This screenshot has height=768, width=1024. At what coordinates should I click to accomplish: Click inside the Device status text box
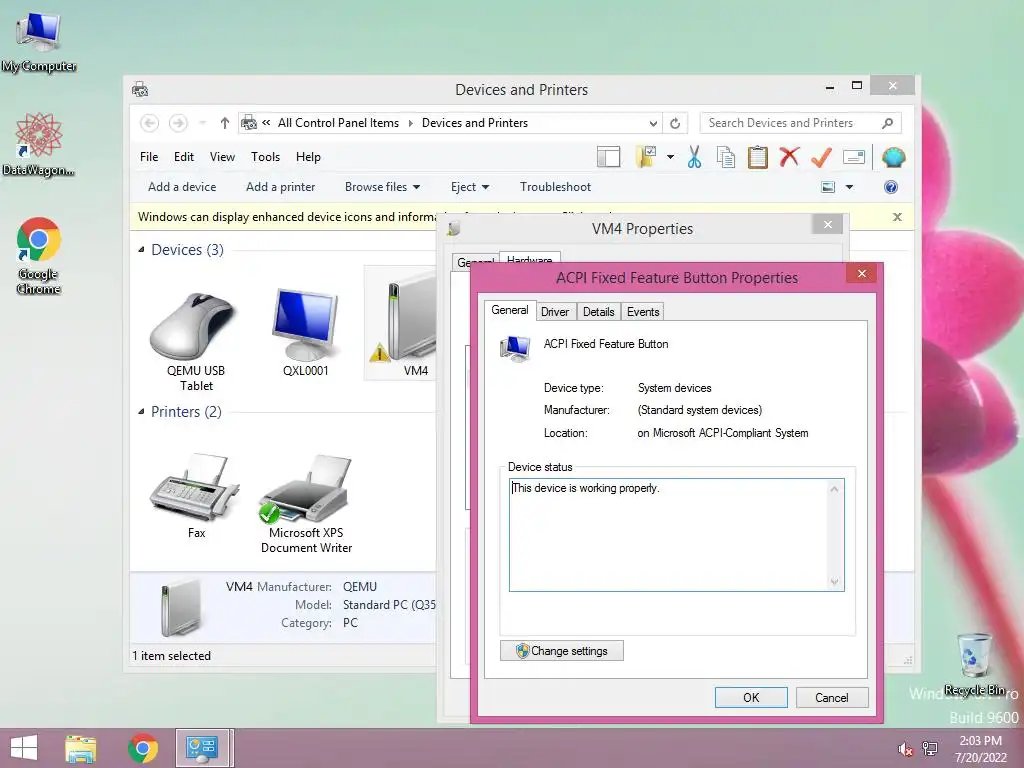tap(668, 535)
